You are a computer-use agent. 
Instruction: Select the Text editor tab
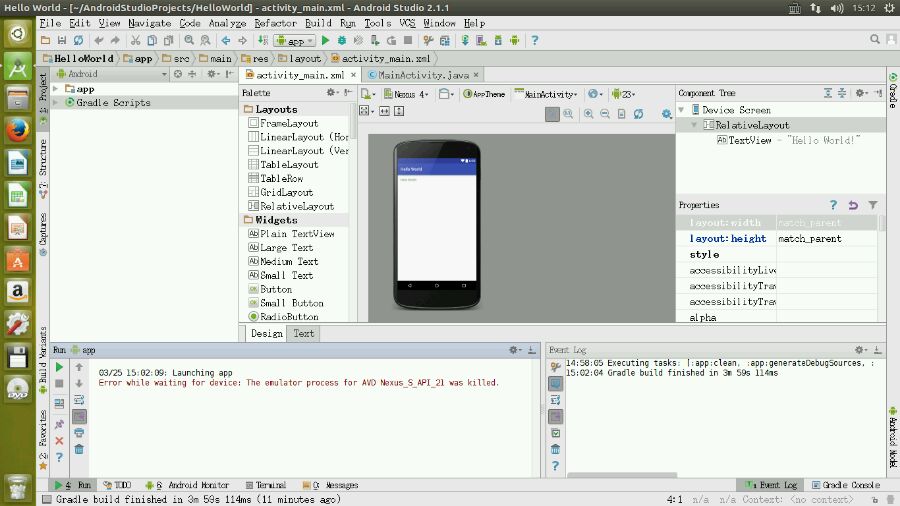point(304,334)
